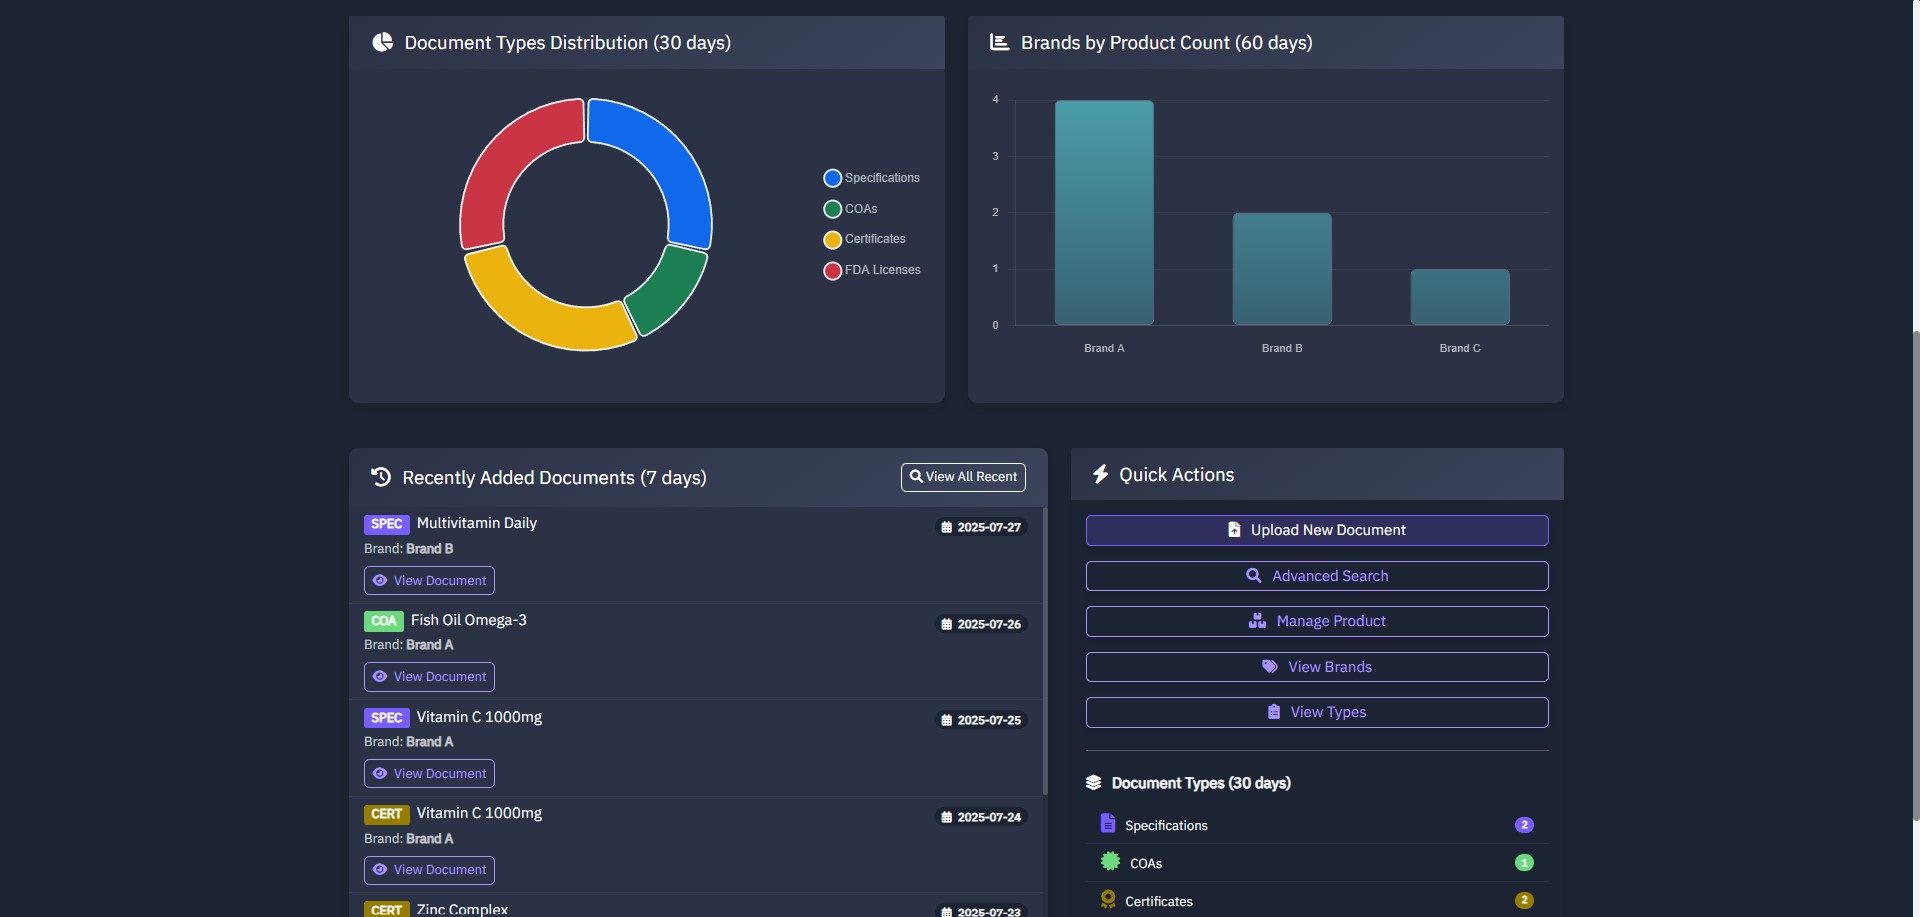
Task: Toggle the FDA Licenses legend entry in the donut chart
Action: (872, 270)
